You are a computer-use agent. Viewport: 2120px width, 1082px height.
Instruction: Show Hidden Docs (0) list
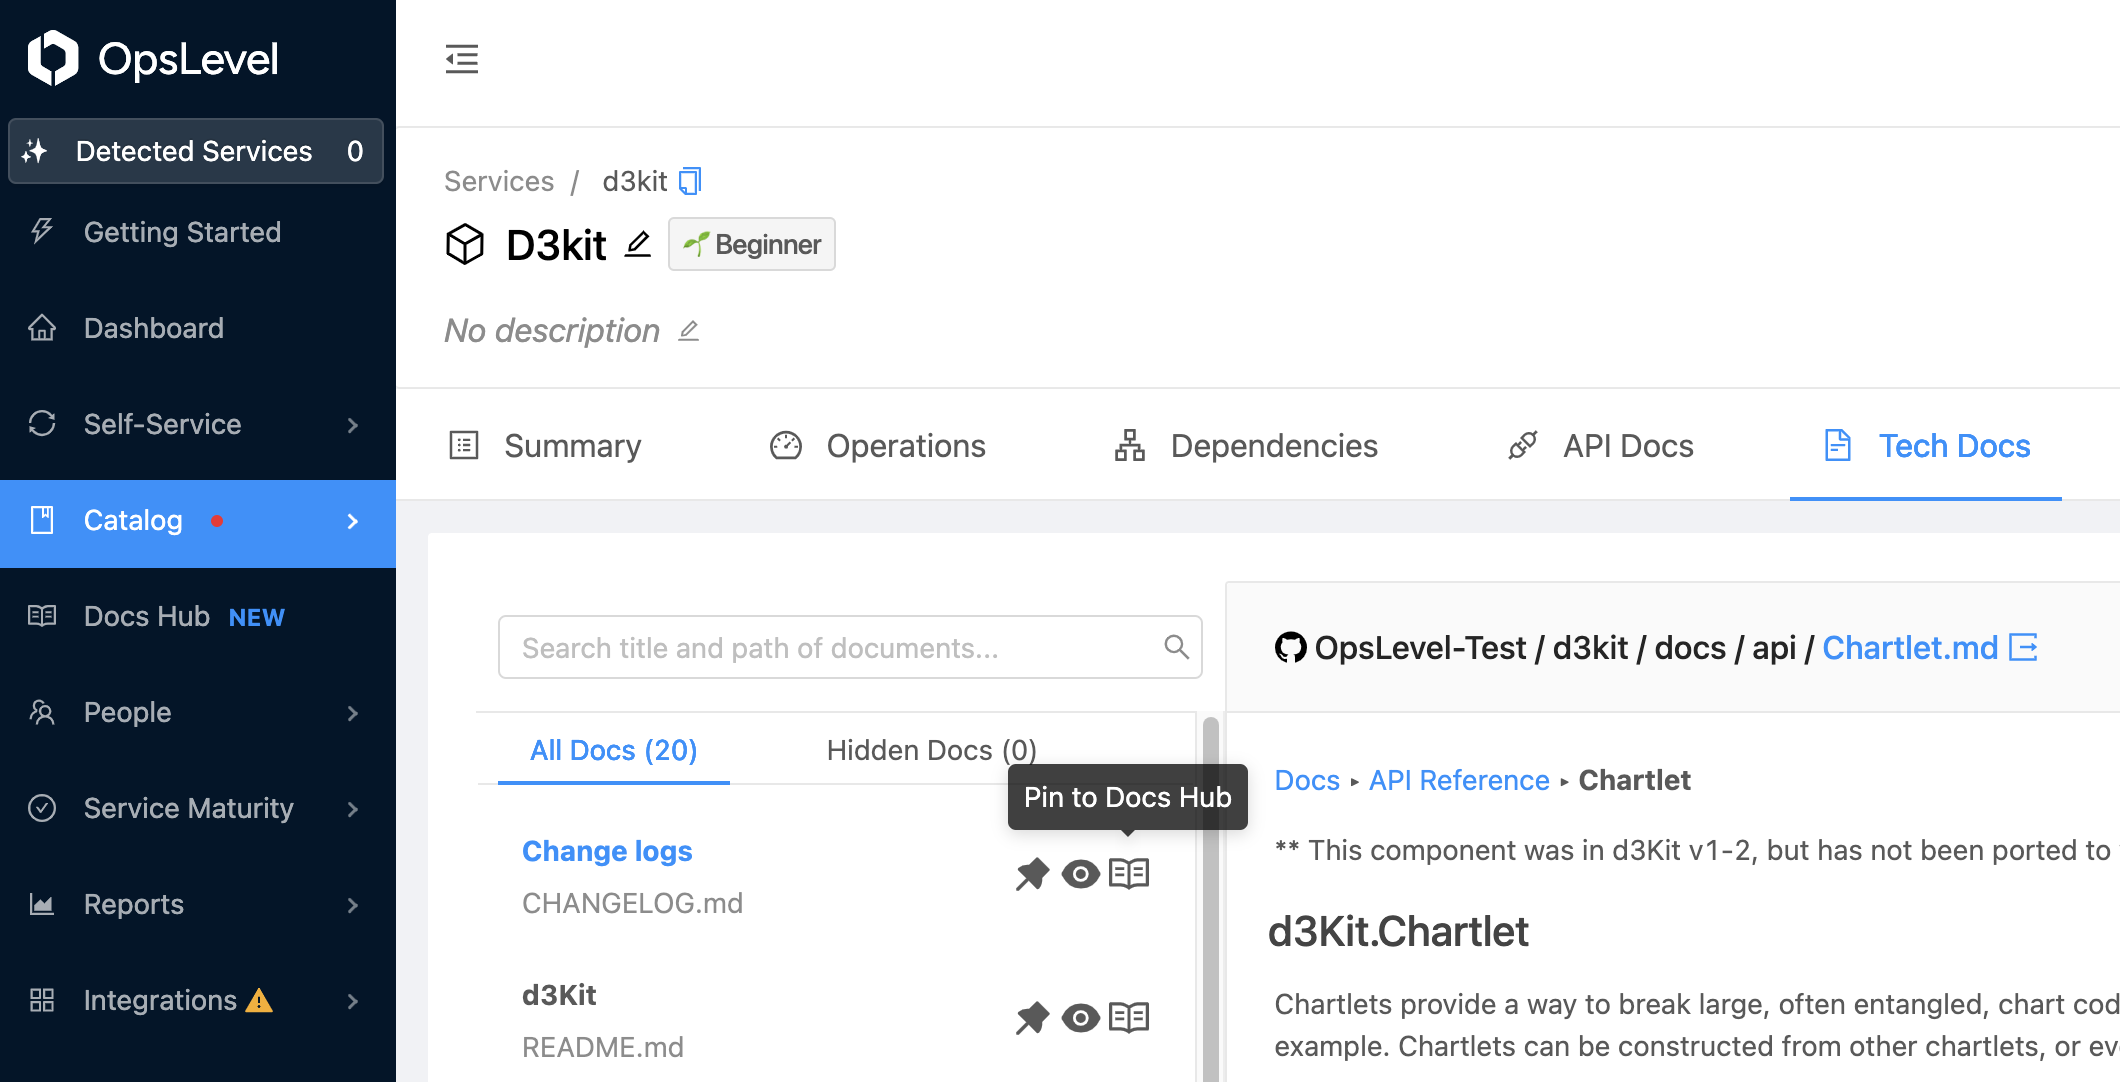coord(931,750)
